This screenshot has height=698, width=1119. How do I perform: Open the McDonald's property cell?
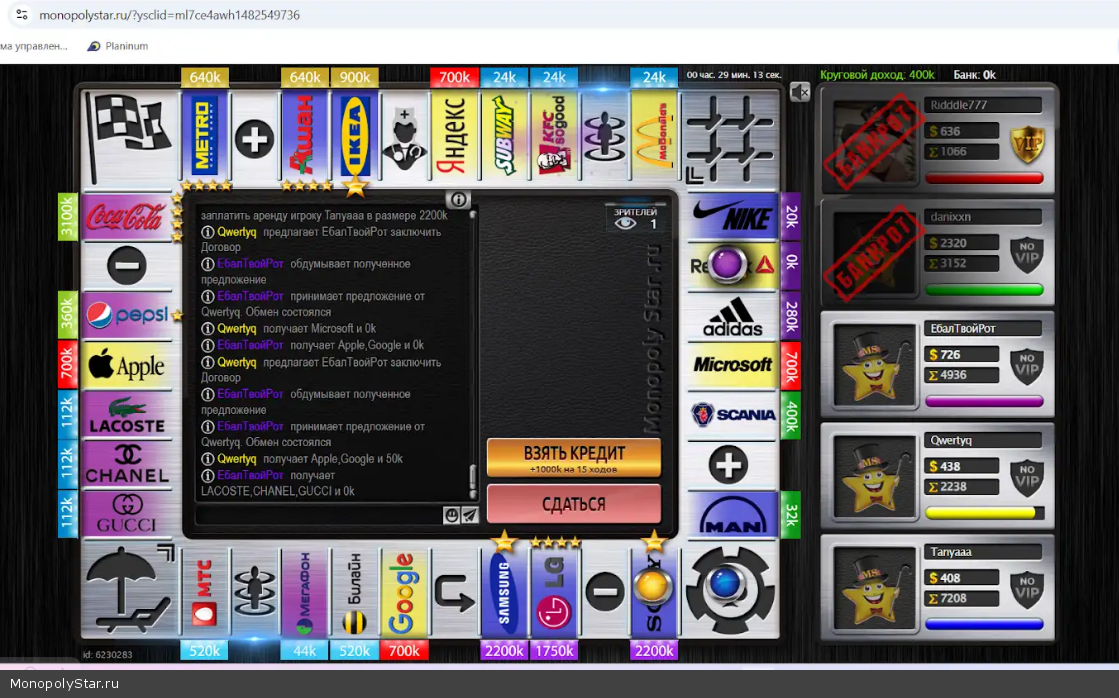click(654, 136)
